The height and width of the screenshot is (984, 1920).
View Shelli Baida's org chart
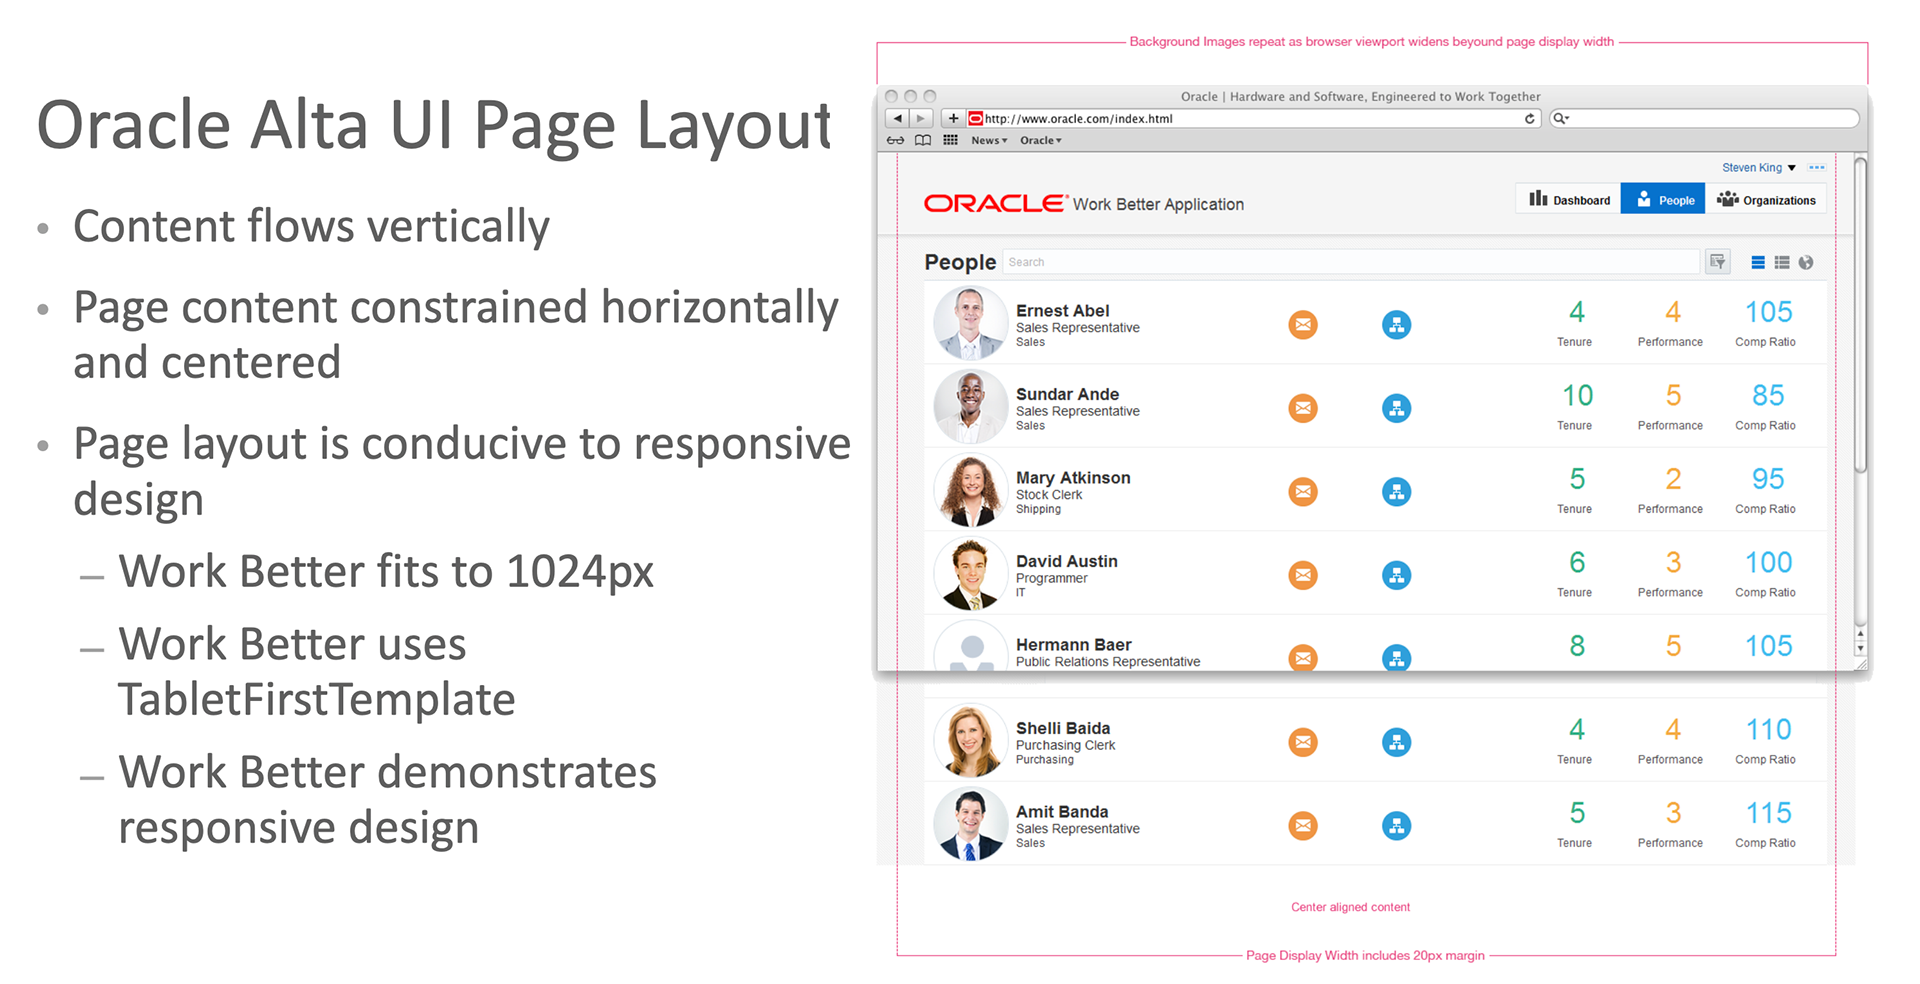(1396, 742)
